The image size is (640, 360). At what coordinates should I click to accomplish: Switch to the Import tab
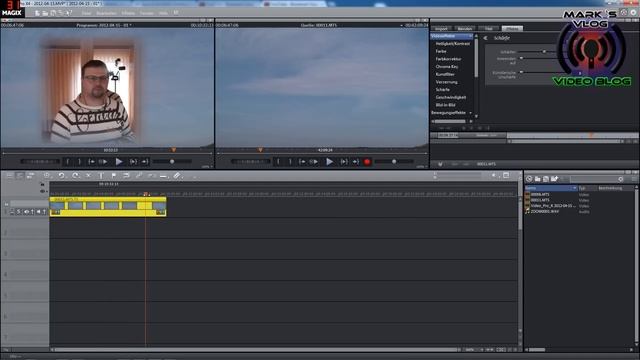pyautogui.click(x=441, y=29)
